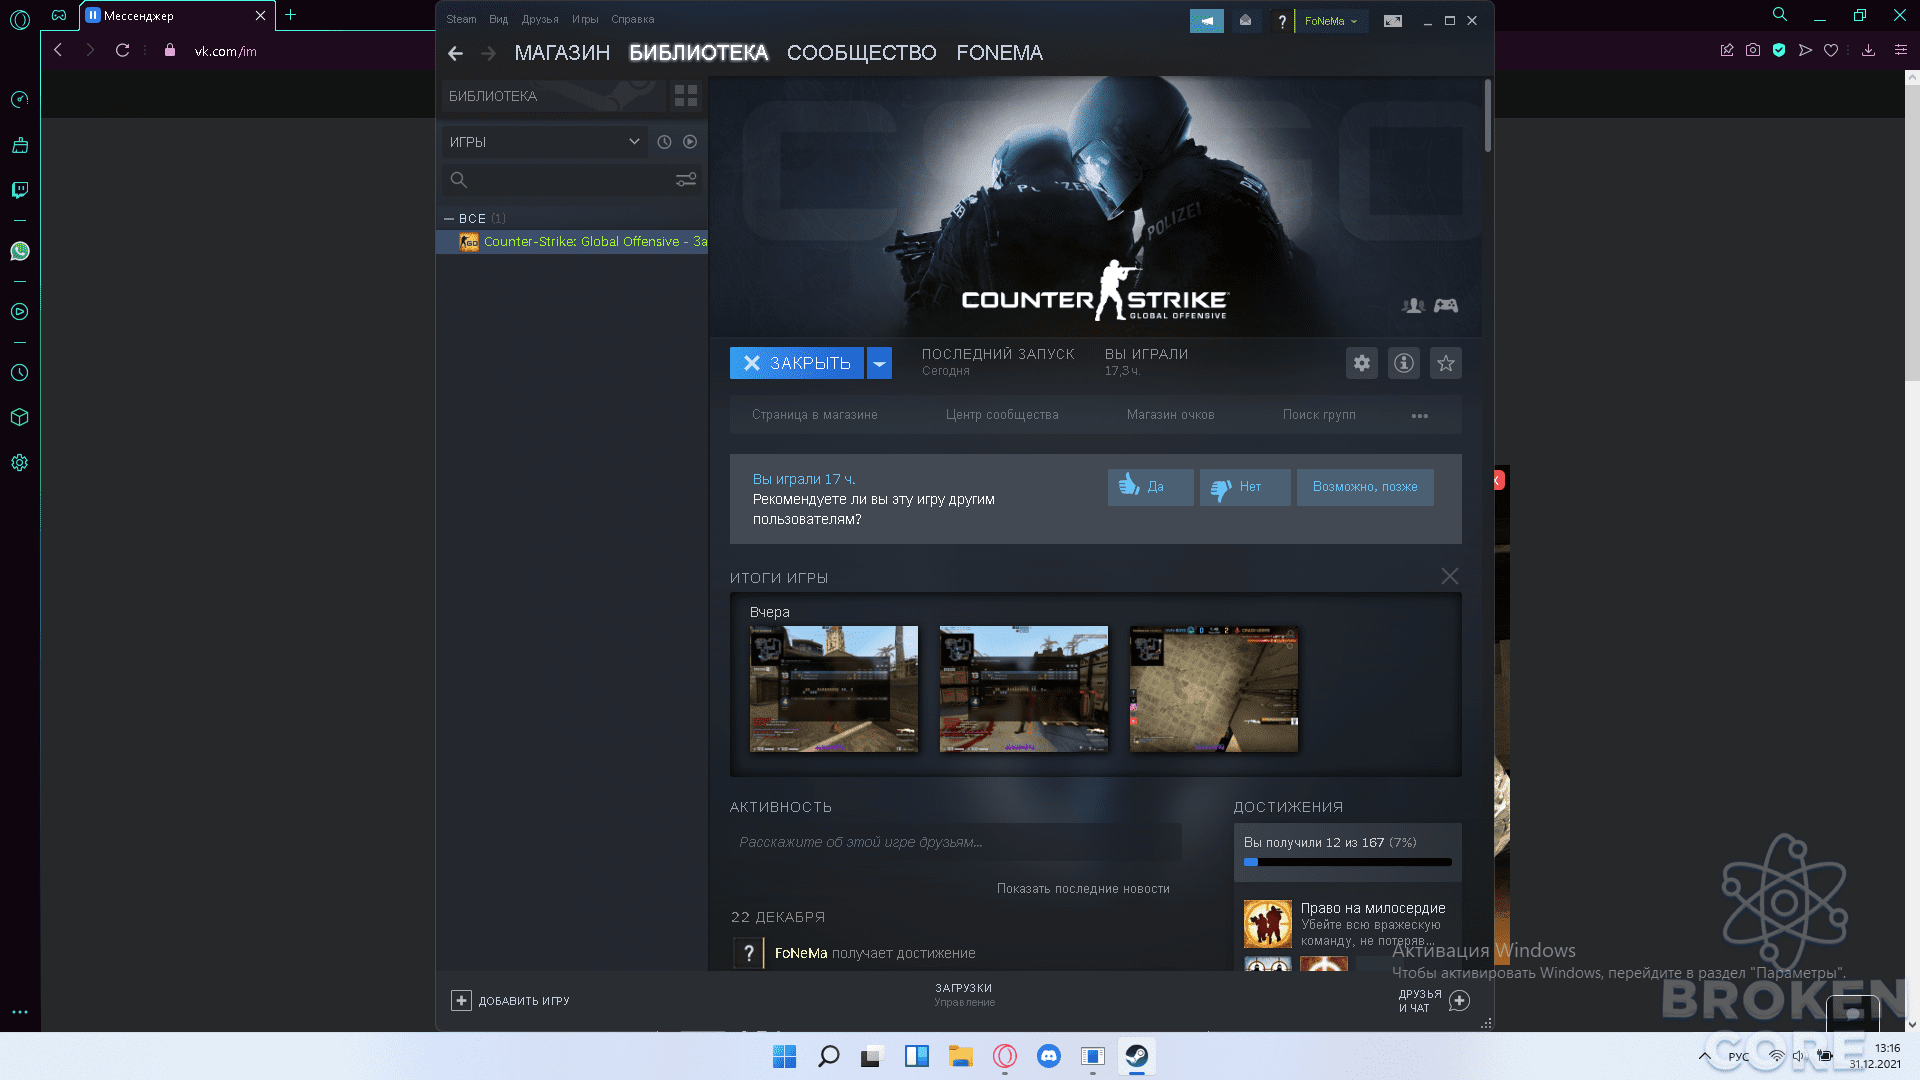Click the Steam help question mark icon
Screen dimensions: 1920x1080
[1281, 21]
